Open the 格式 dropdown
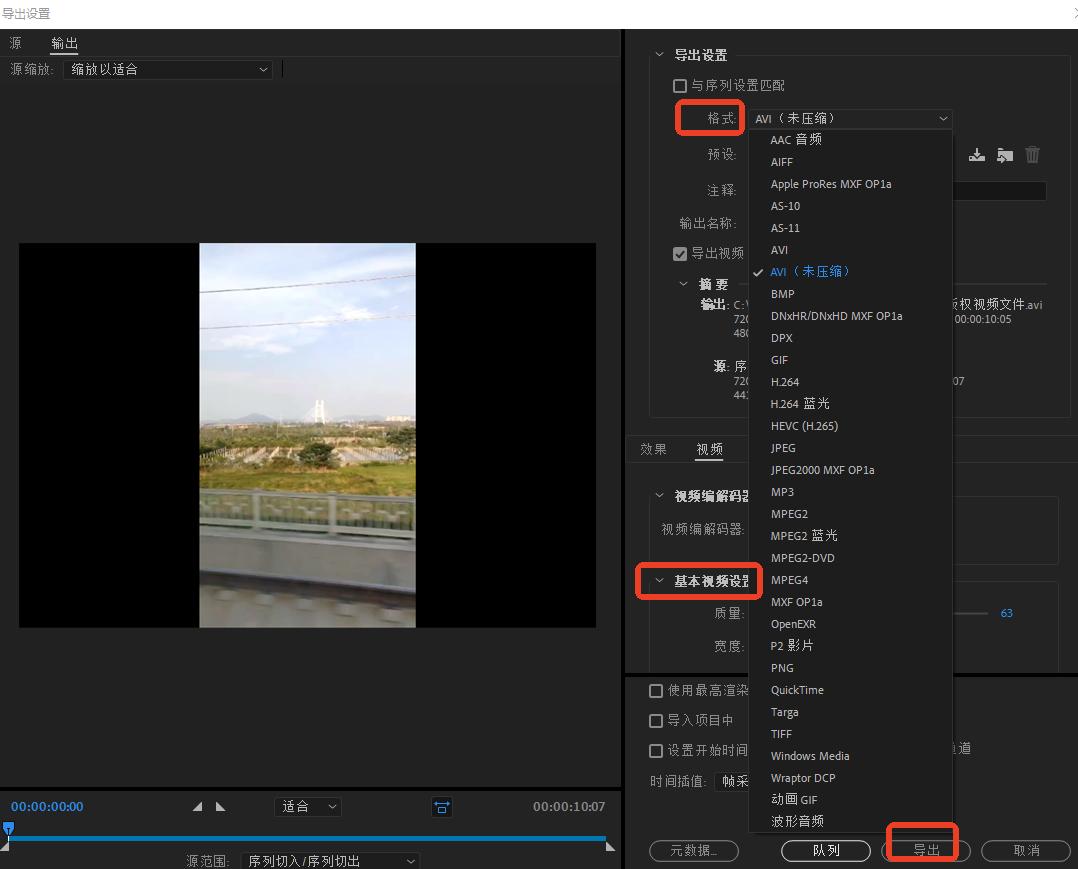 pos(850,117)
